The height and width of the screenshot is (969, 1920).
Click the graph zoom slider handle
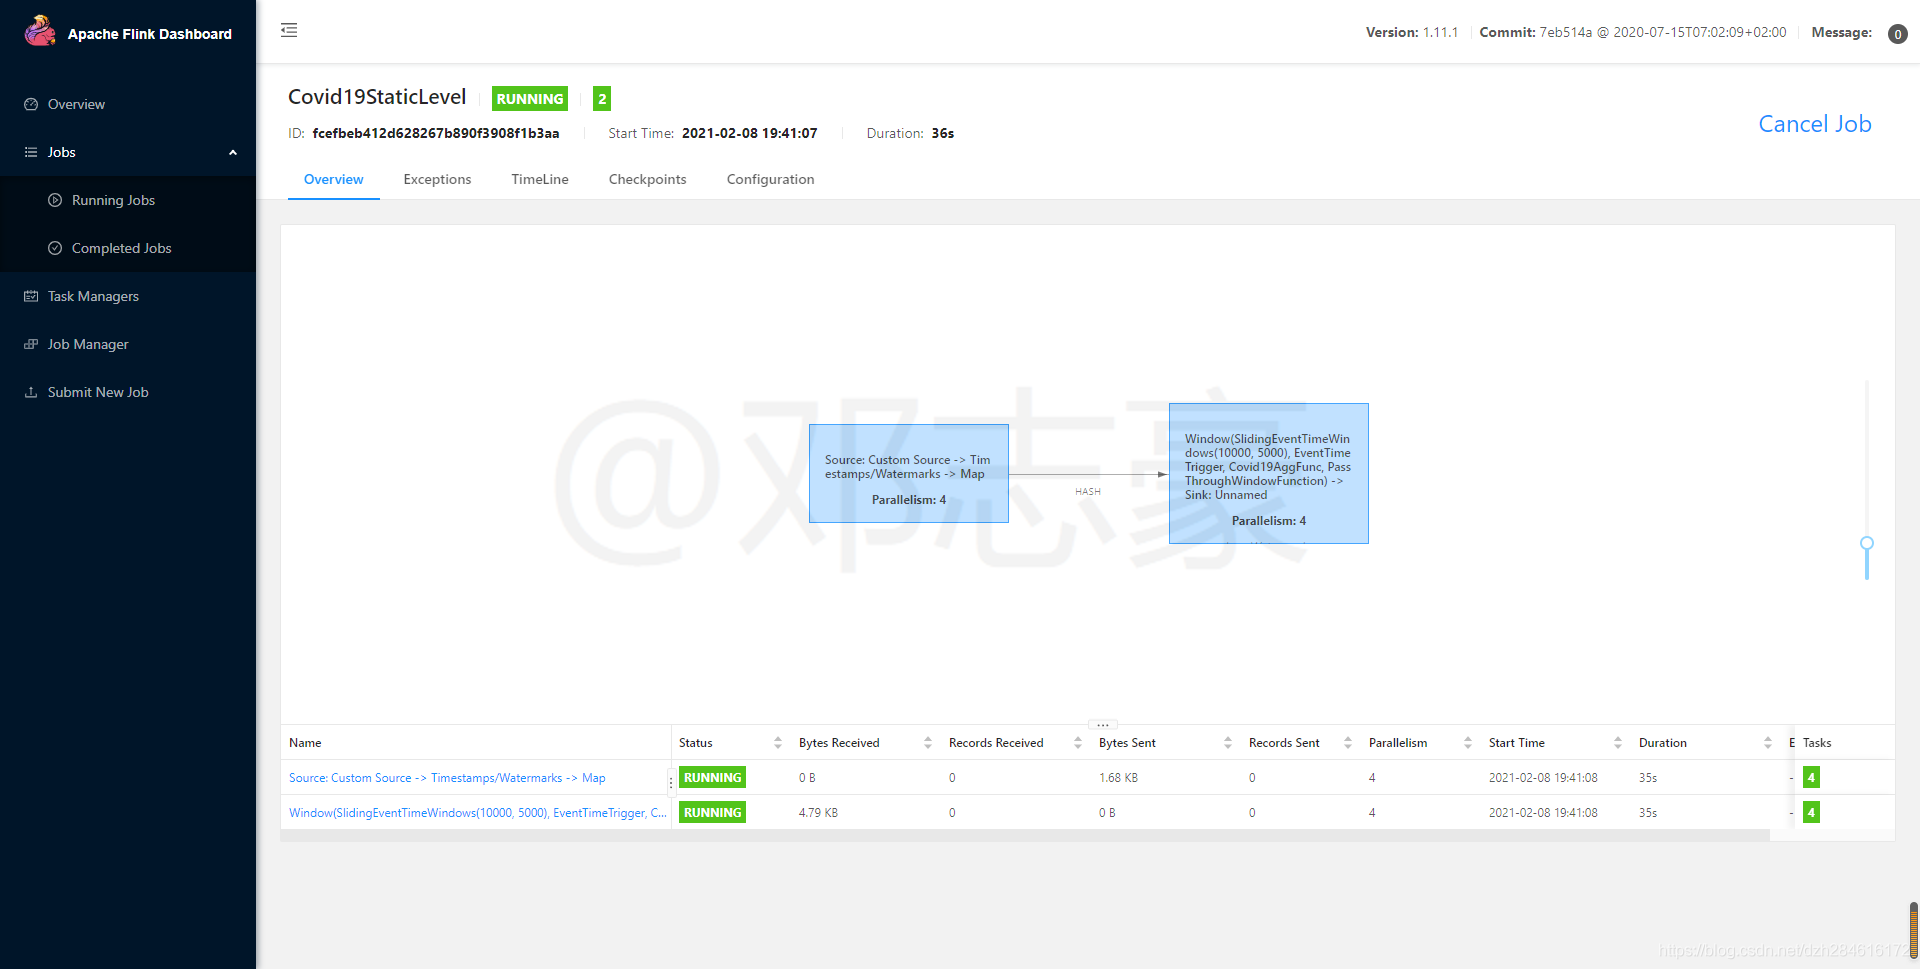[x=1866, y=543]
